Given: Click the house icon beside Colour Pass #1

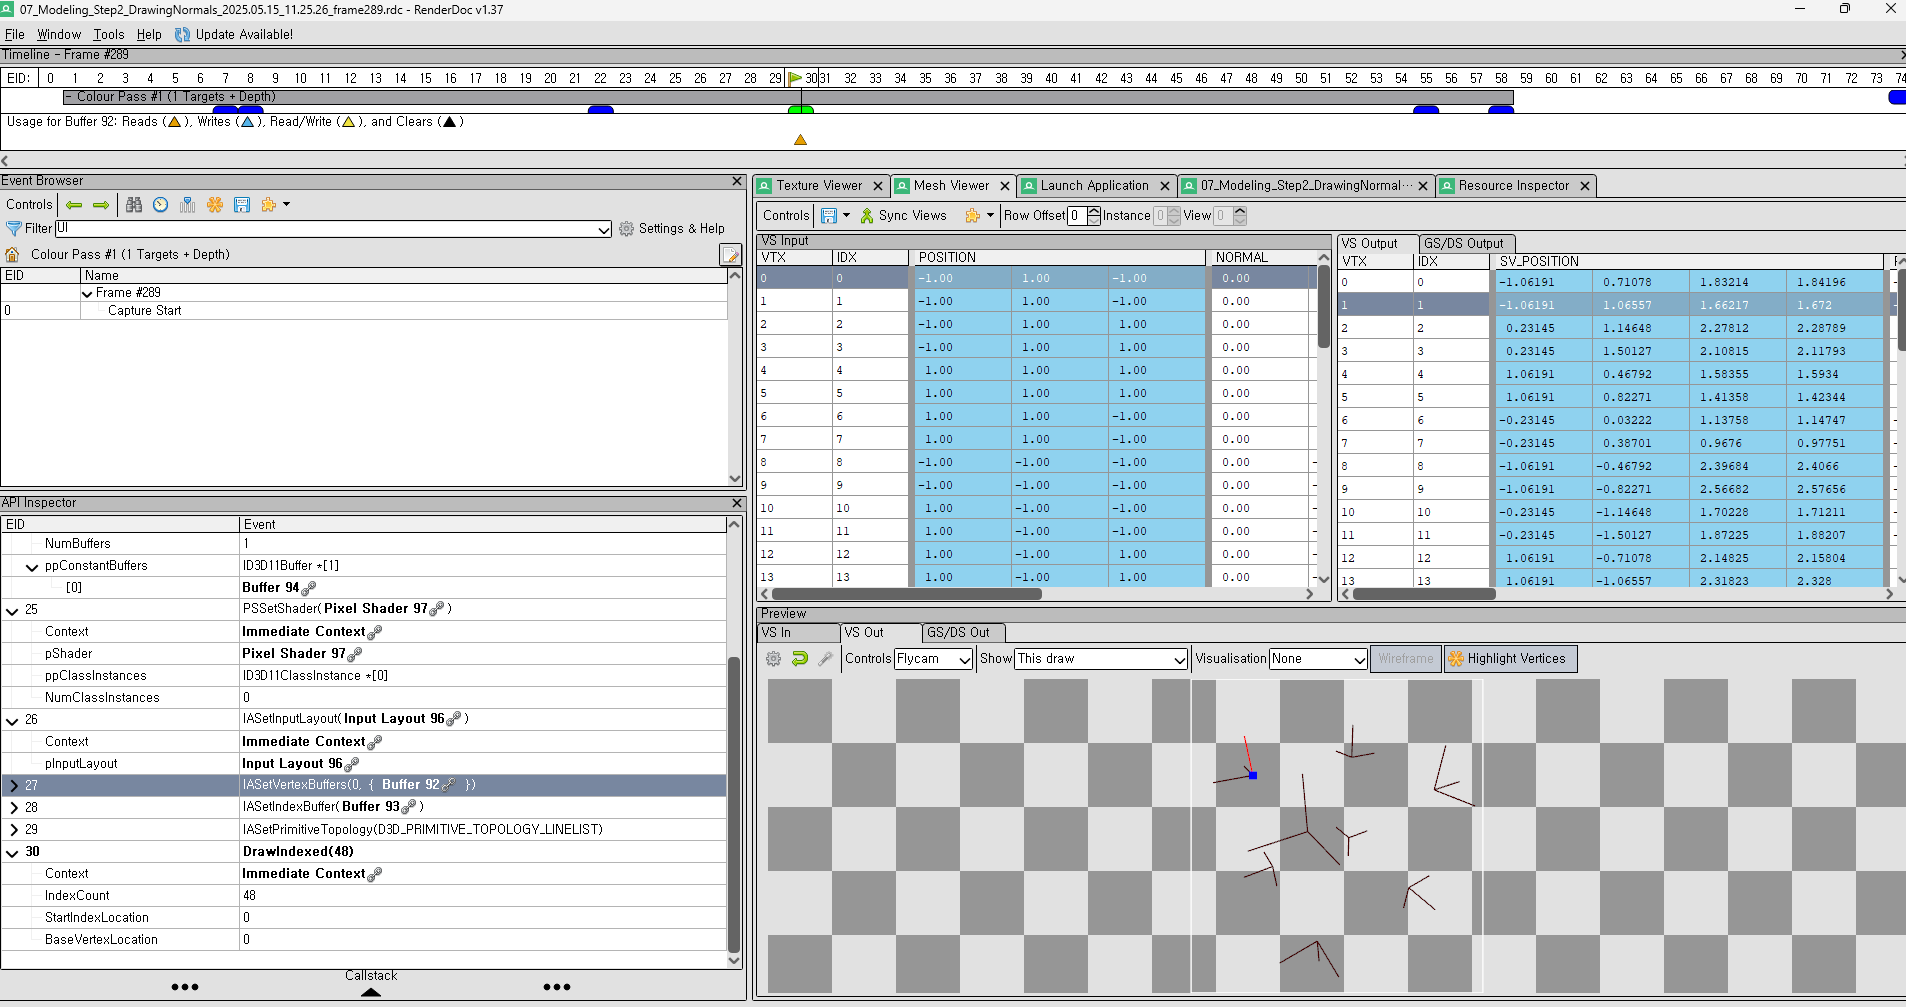Looking at the screenshot, I should coord(13,255).
